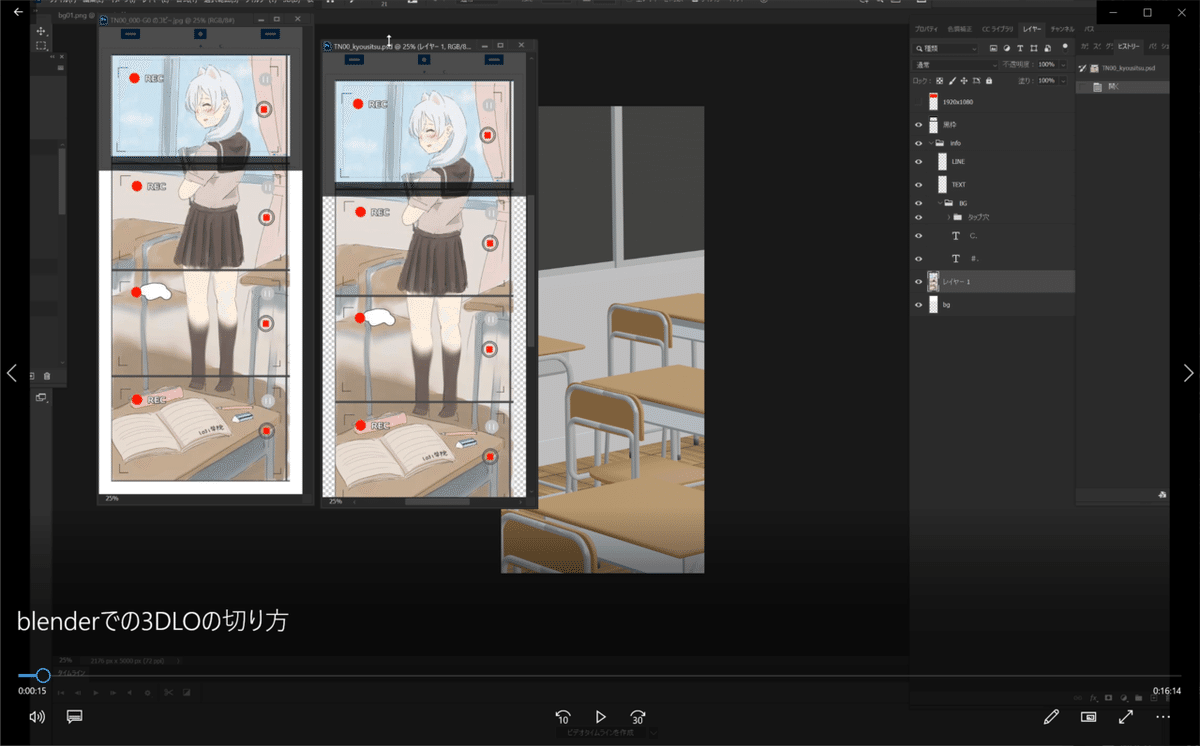Open the pencil edit options
Image resolution: width=1200 pixels, height=746 pixels.
1051,716
